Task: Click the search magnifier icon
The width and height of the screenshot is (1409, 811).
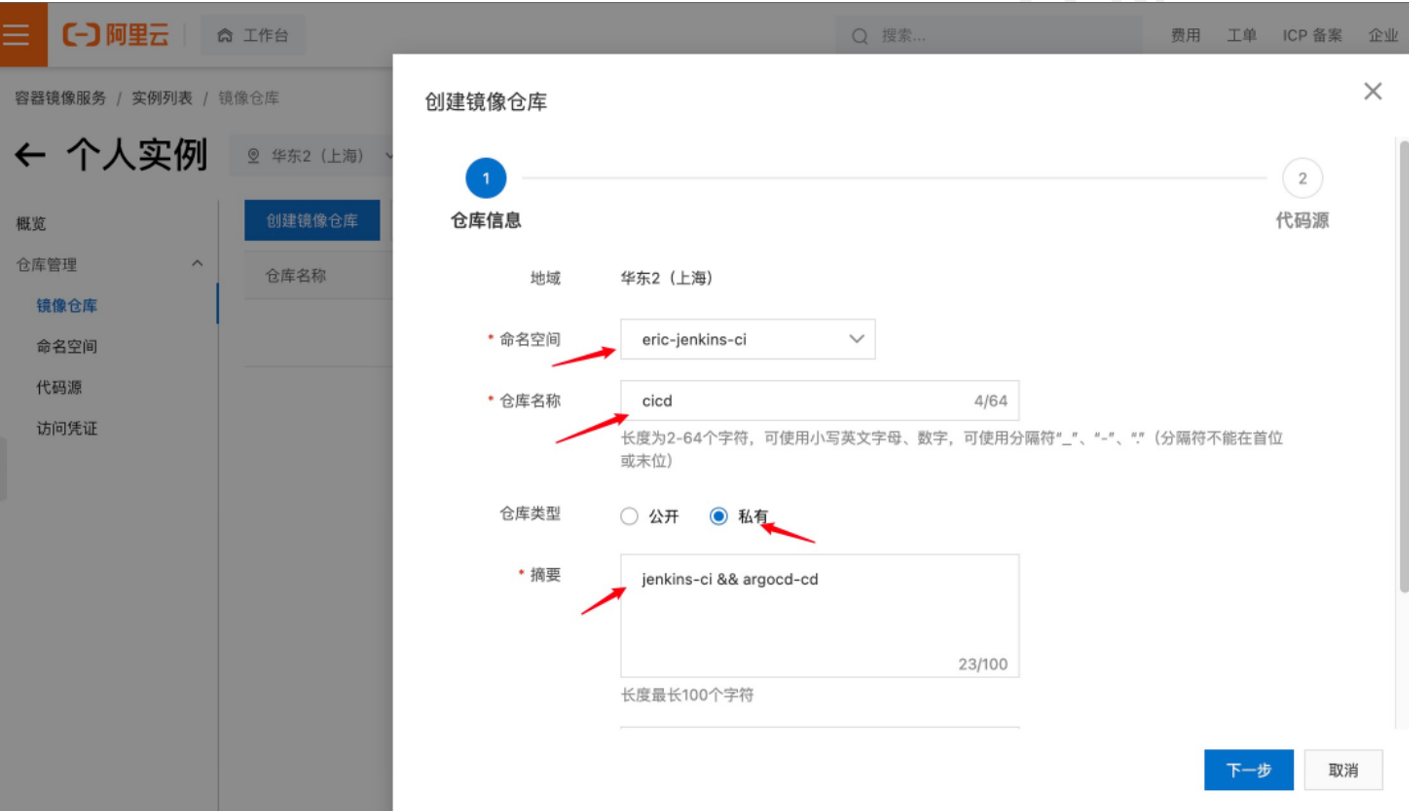Action: [x=859, y=36]
